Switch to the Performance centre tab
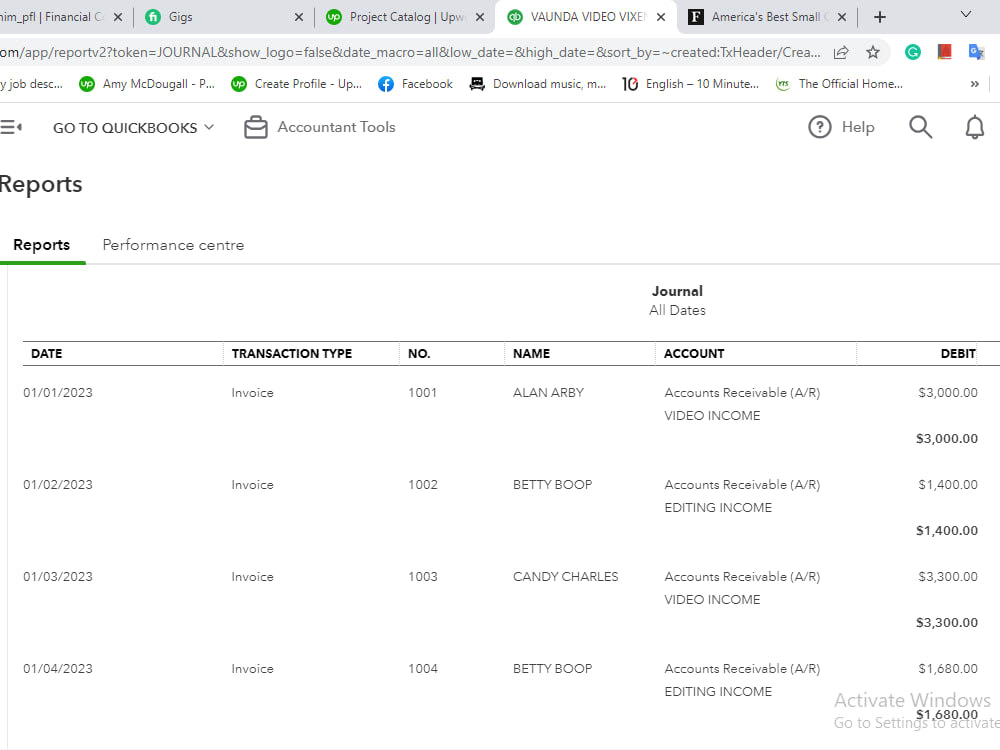Viewport: 1000px width, 750px height. point(173,245)
